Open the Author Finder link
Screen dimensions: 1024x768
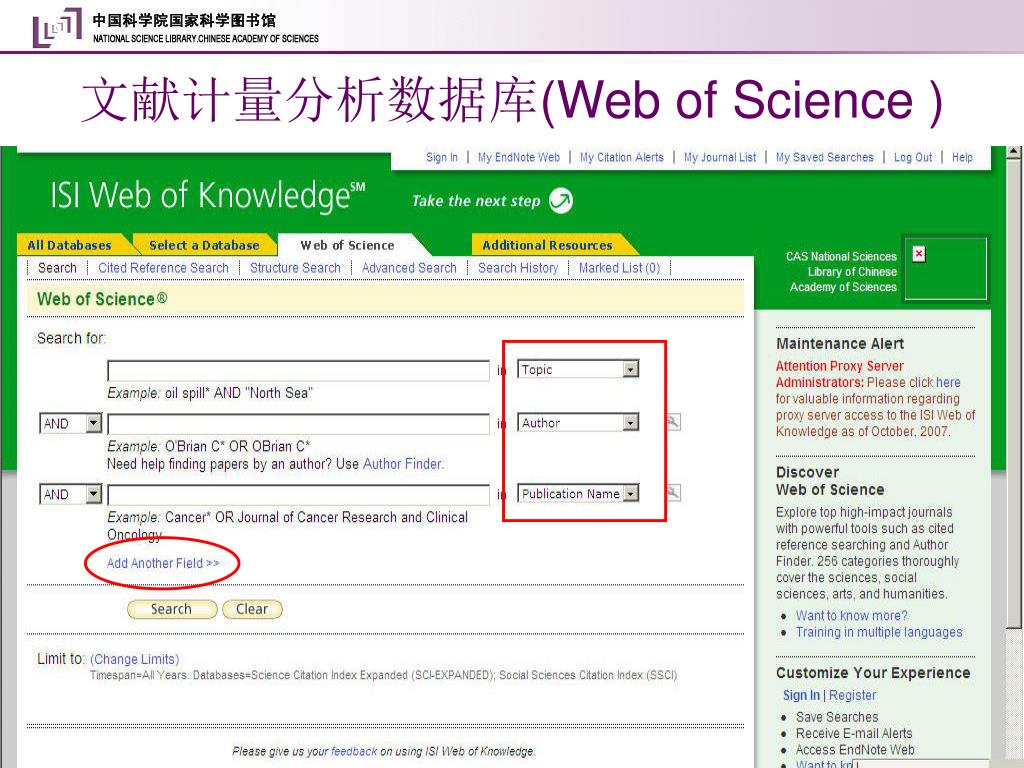tap(402, 464)
